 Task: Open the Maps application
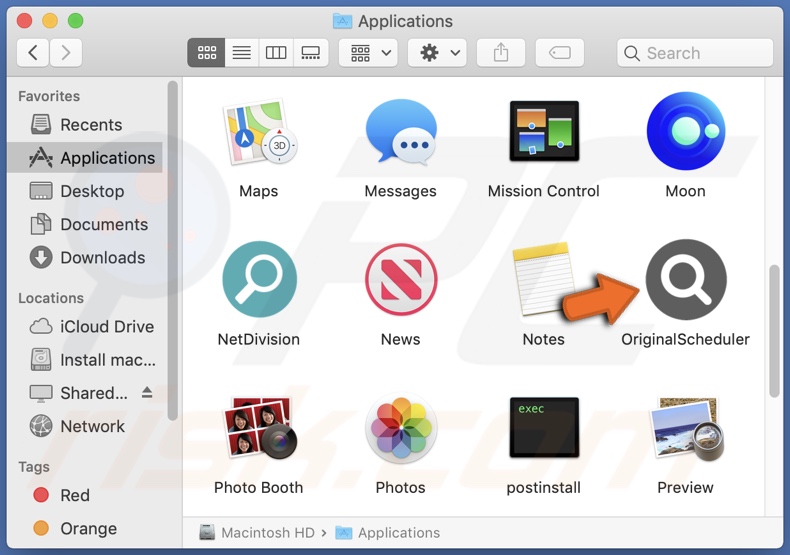pyautogui.click(x=259, y=131)
